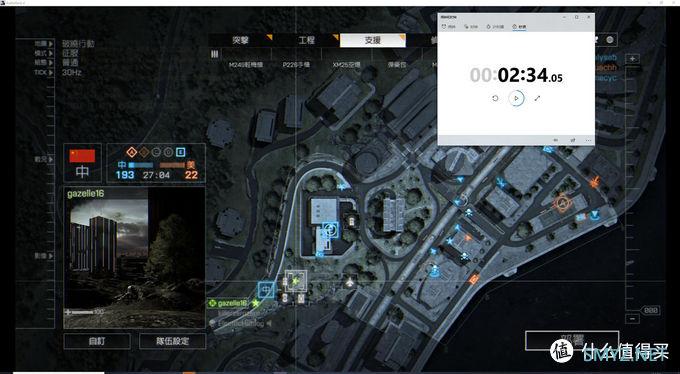Viewport: 680px width, 374px height.
Task: Click the 27:04 round timer
Action: click(x=156, y=175)
